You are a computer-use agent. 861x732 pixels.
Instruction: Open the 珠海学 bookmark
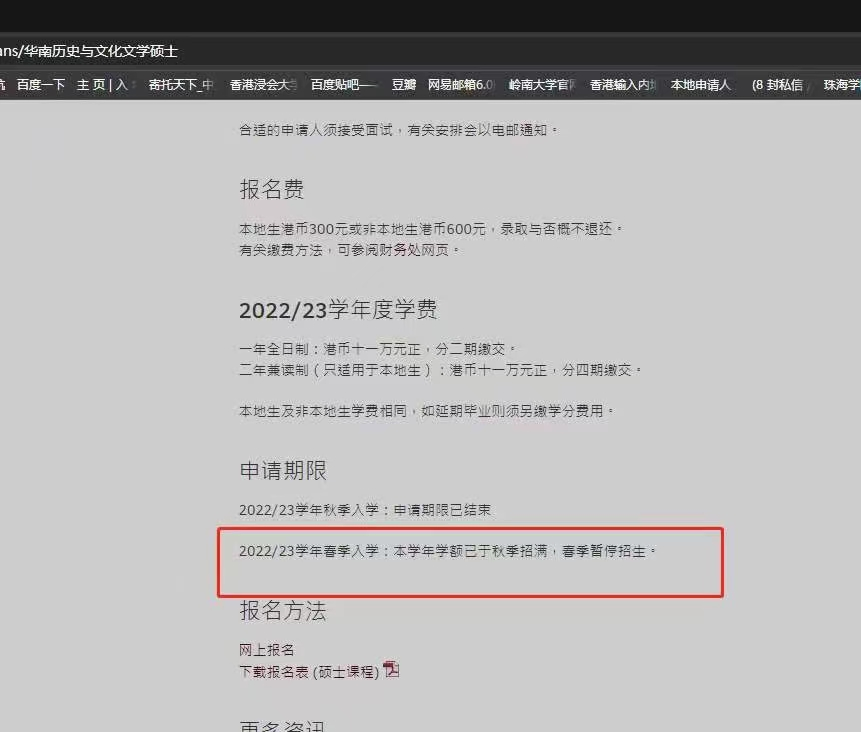(x=843, y=85)
